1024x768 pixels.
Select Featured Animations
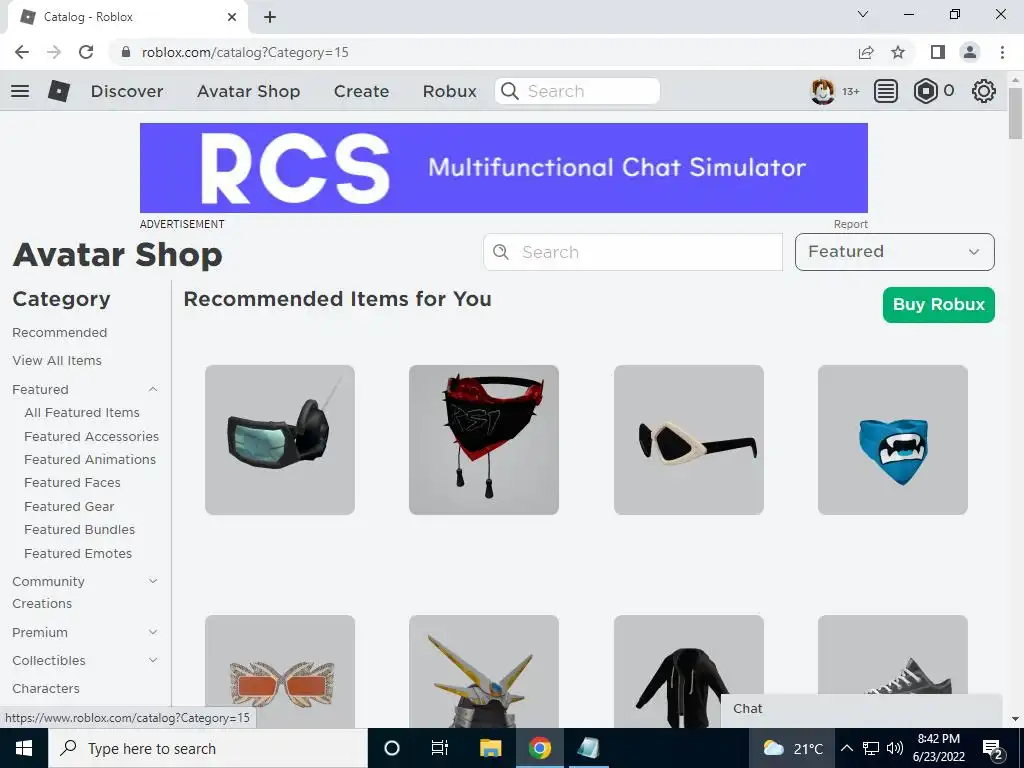point(90,460)
